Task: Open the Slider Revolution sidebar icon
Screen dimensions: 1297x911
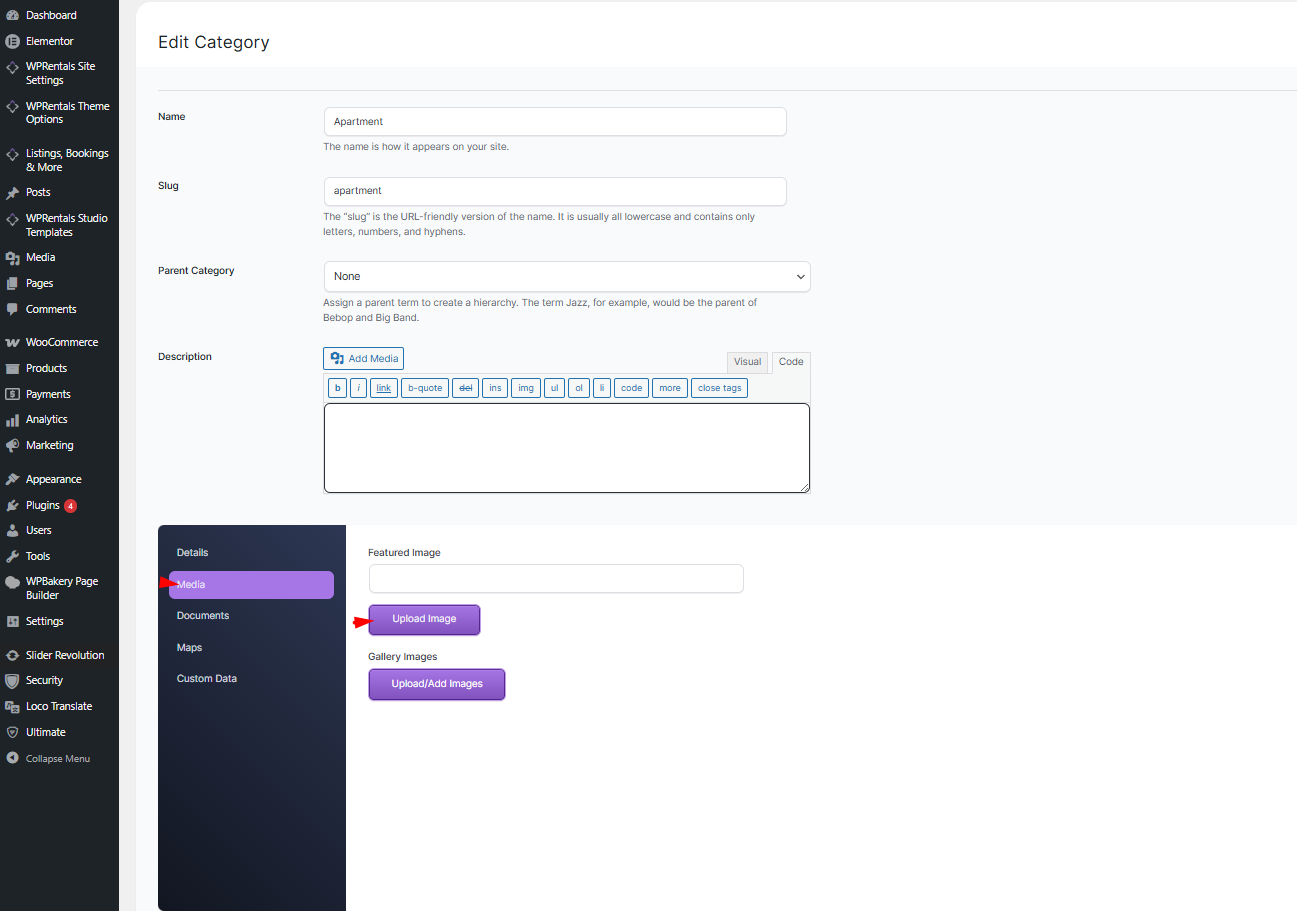Action: coord(12,656)
